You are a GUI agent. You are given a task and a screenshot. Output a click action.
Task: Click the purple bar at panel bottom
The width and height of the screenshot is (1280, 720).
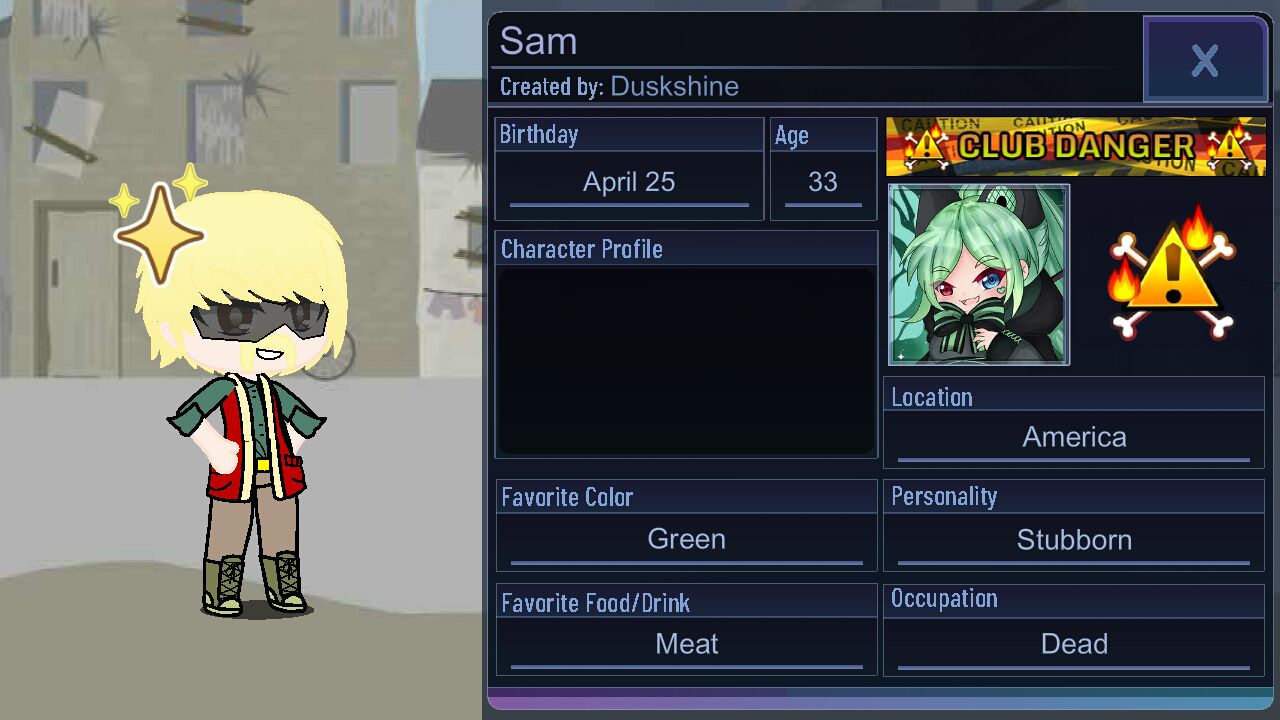point(878,699)
